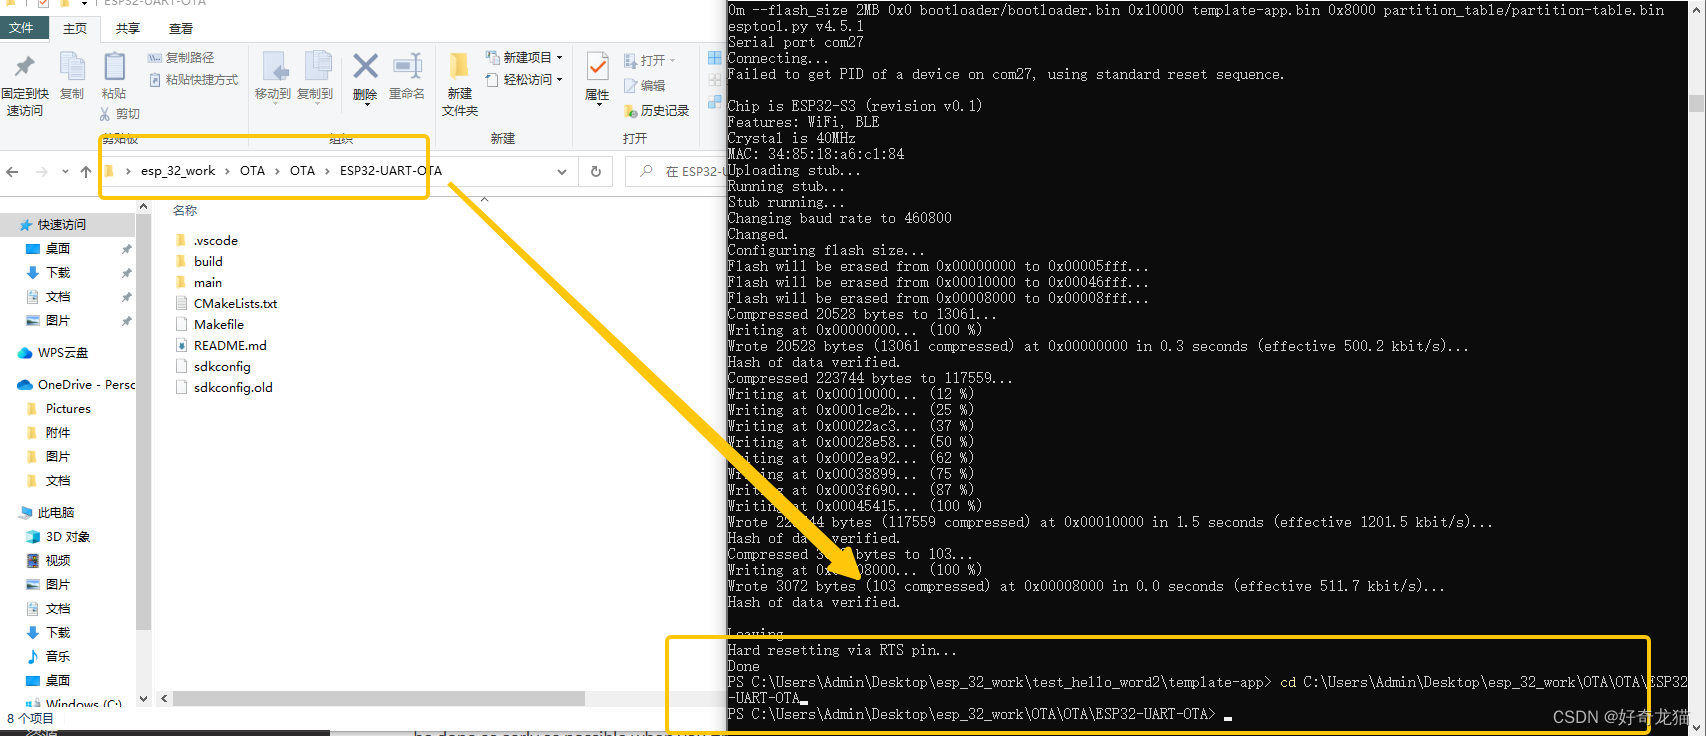Click the Move To (移动到) icon
The image size is (1706, 736).
(x=274, y=67)
